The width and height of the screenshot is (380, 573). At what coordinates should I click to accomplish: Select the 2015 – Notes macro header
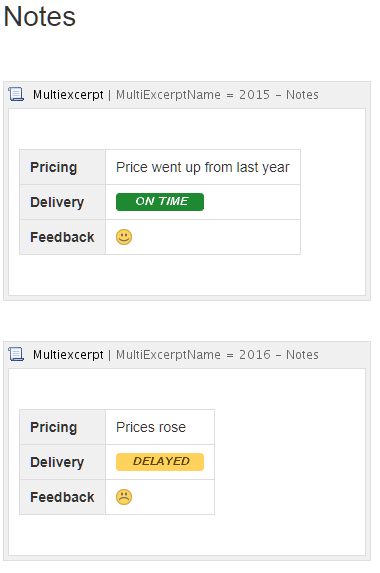tap(187, 95)
